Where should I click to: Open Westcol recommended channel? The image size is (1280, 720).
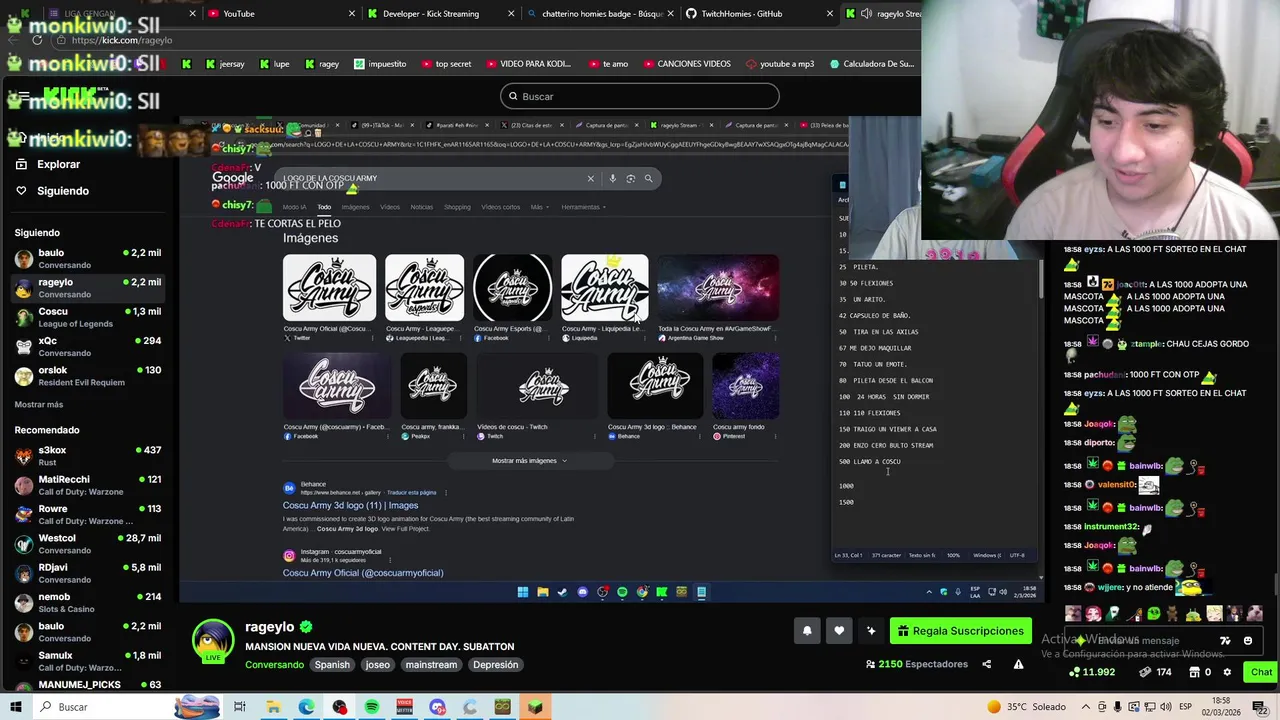[x=88, y=544]
